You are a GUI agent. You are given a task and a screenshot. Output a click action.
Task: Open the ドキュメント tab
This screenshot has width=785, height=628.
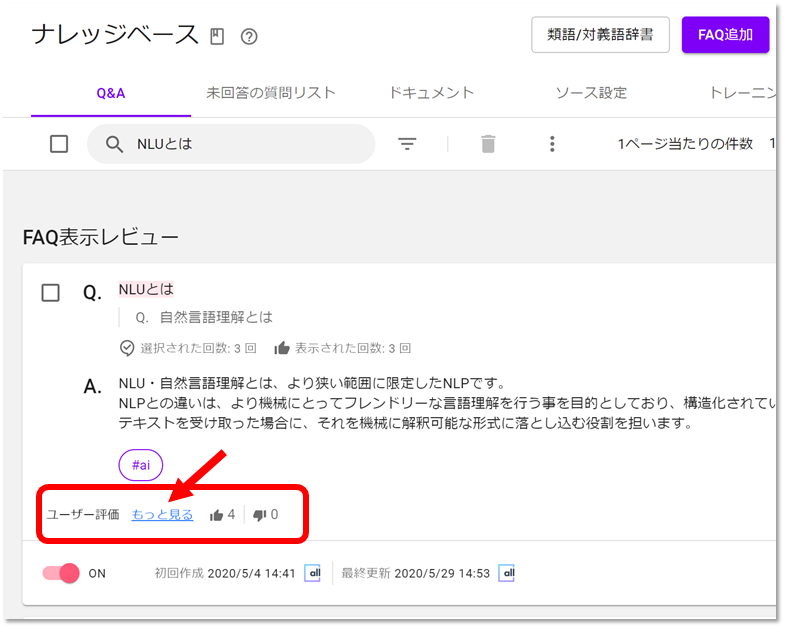(x=431, y=93)
